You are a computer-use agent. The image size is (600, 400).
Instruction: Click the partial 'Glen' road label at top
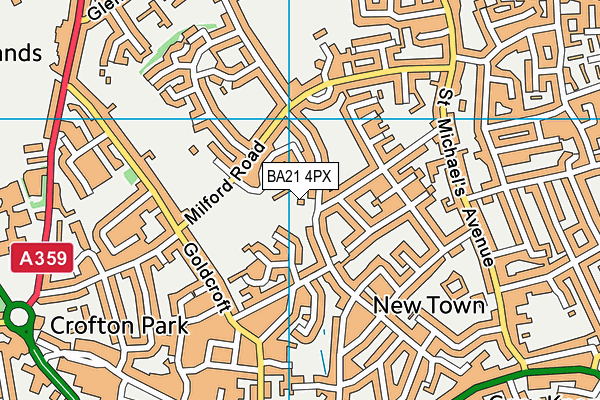[x=101, y=10]
